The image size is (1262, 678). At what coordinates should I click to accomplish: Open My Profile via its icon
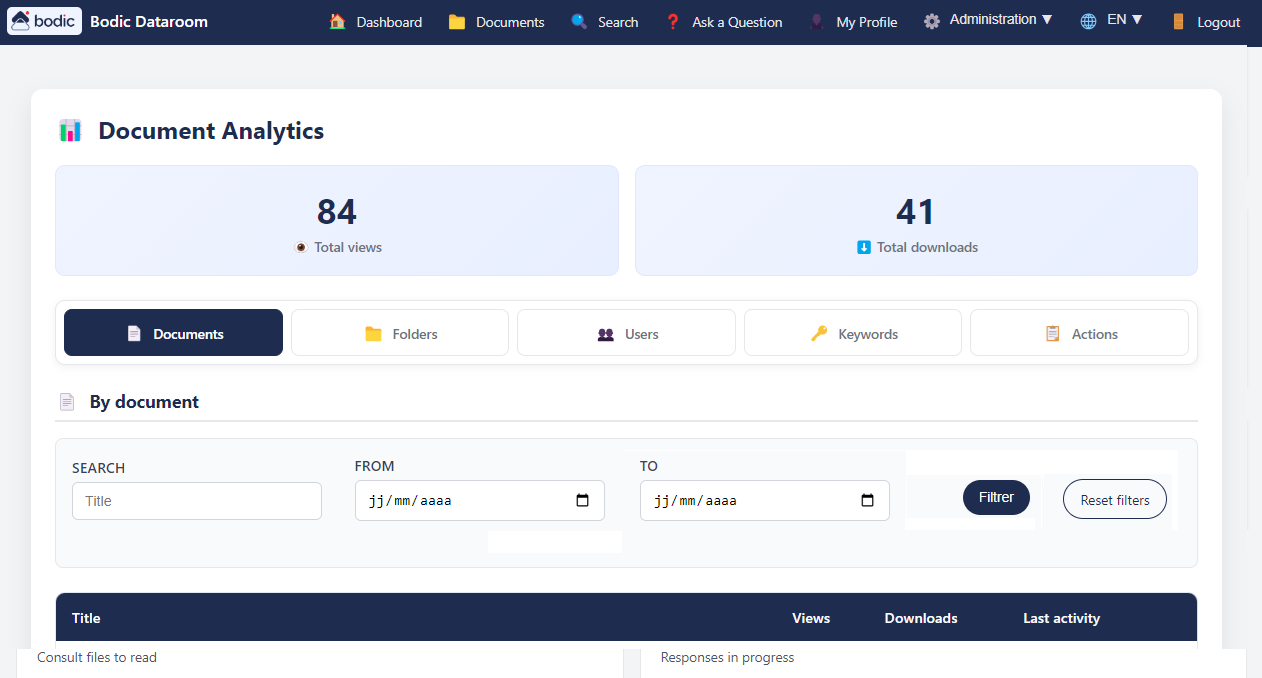tap(817, 21)
